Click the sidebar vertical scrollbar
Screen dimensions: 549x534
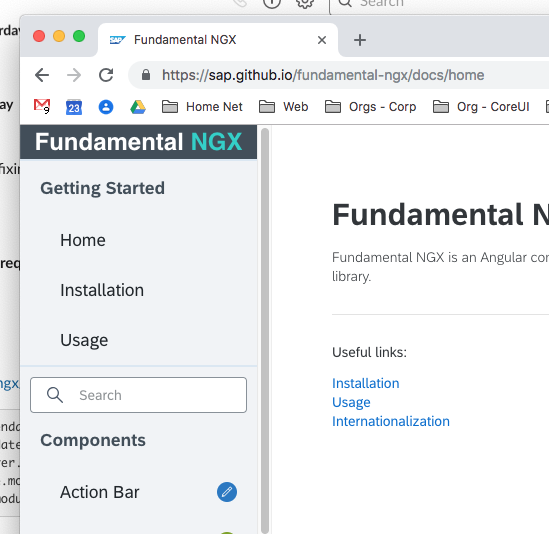[265, 330]
